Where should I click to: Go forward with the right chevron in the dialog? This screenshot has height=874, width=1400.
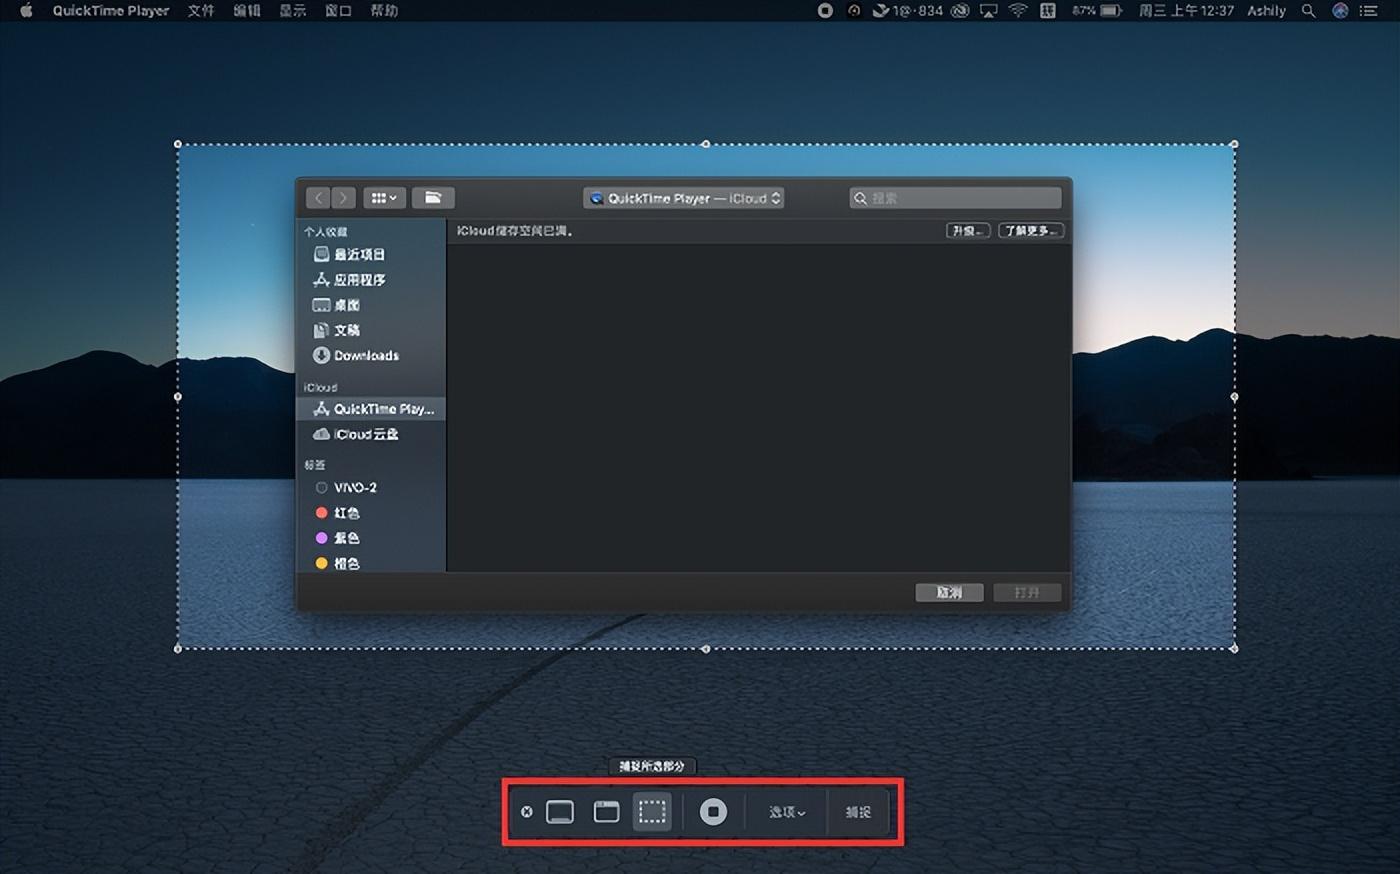(343, 198)
